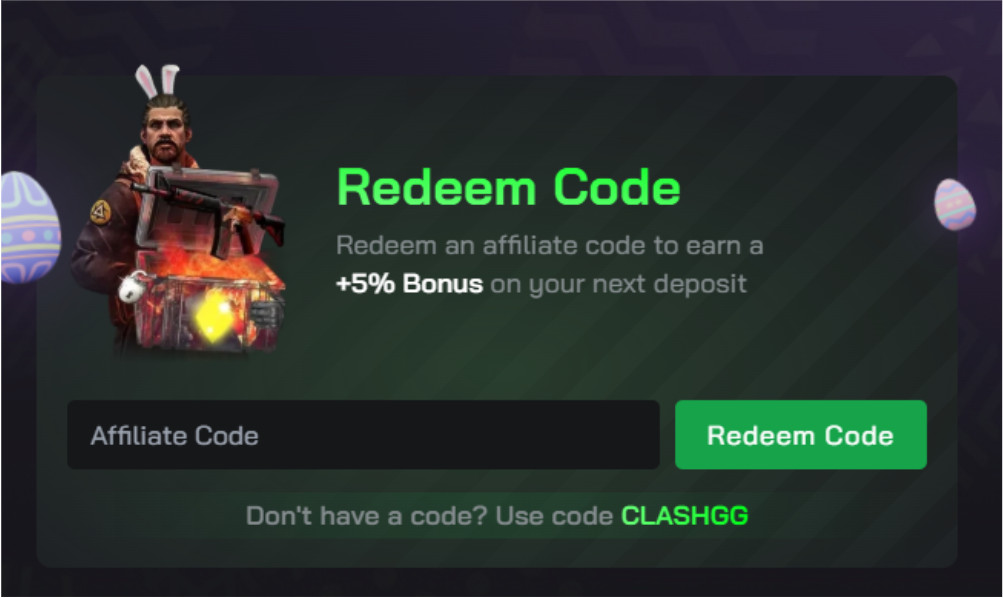Select the CLASHGG code text
The image size is (1003, 598).
[x=684, y=515]
